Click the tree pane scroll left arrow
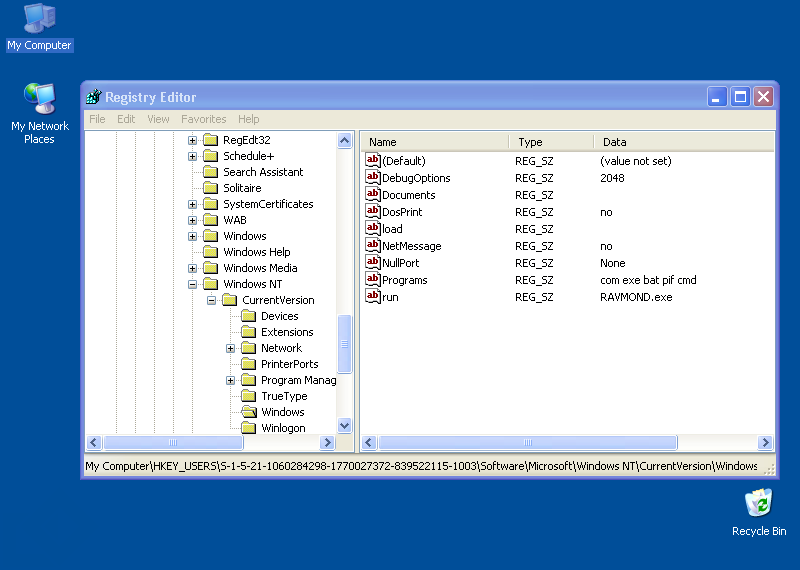This screenshot has width=800, height=570. coord(94,442)
